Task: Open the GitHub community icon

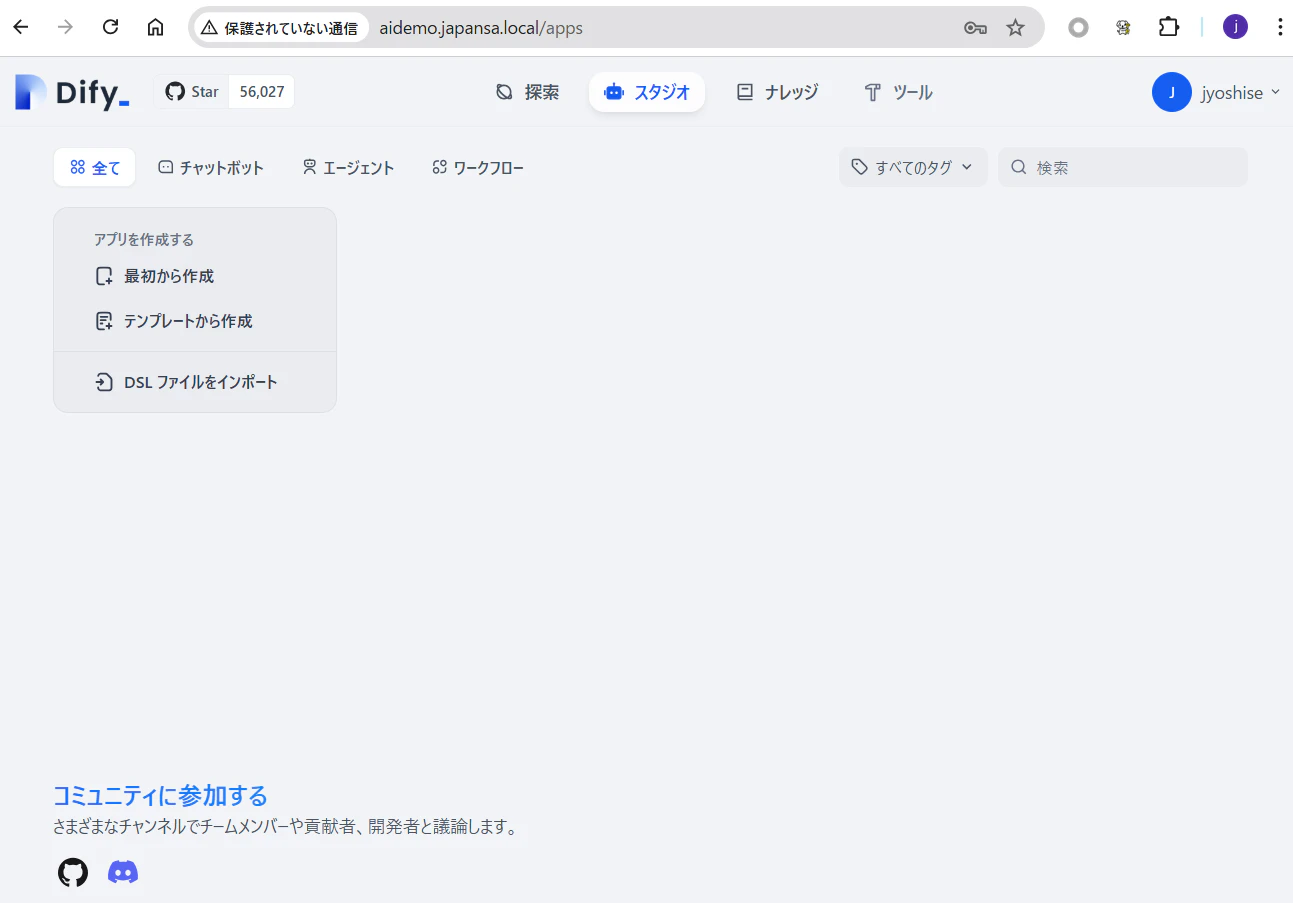Action: tap(73, 872)
